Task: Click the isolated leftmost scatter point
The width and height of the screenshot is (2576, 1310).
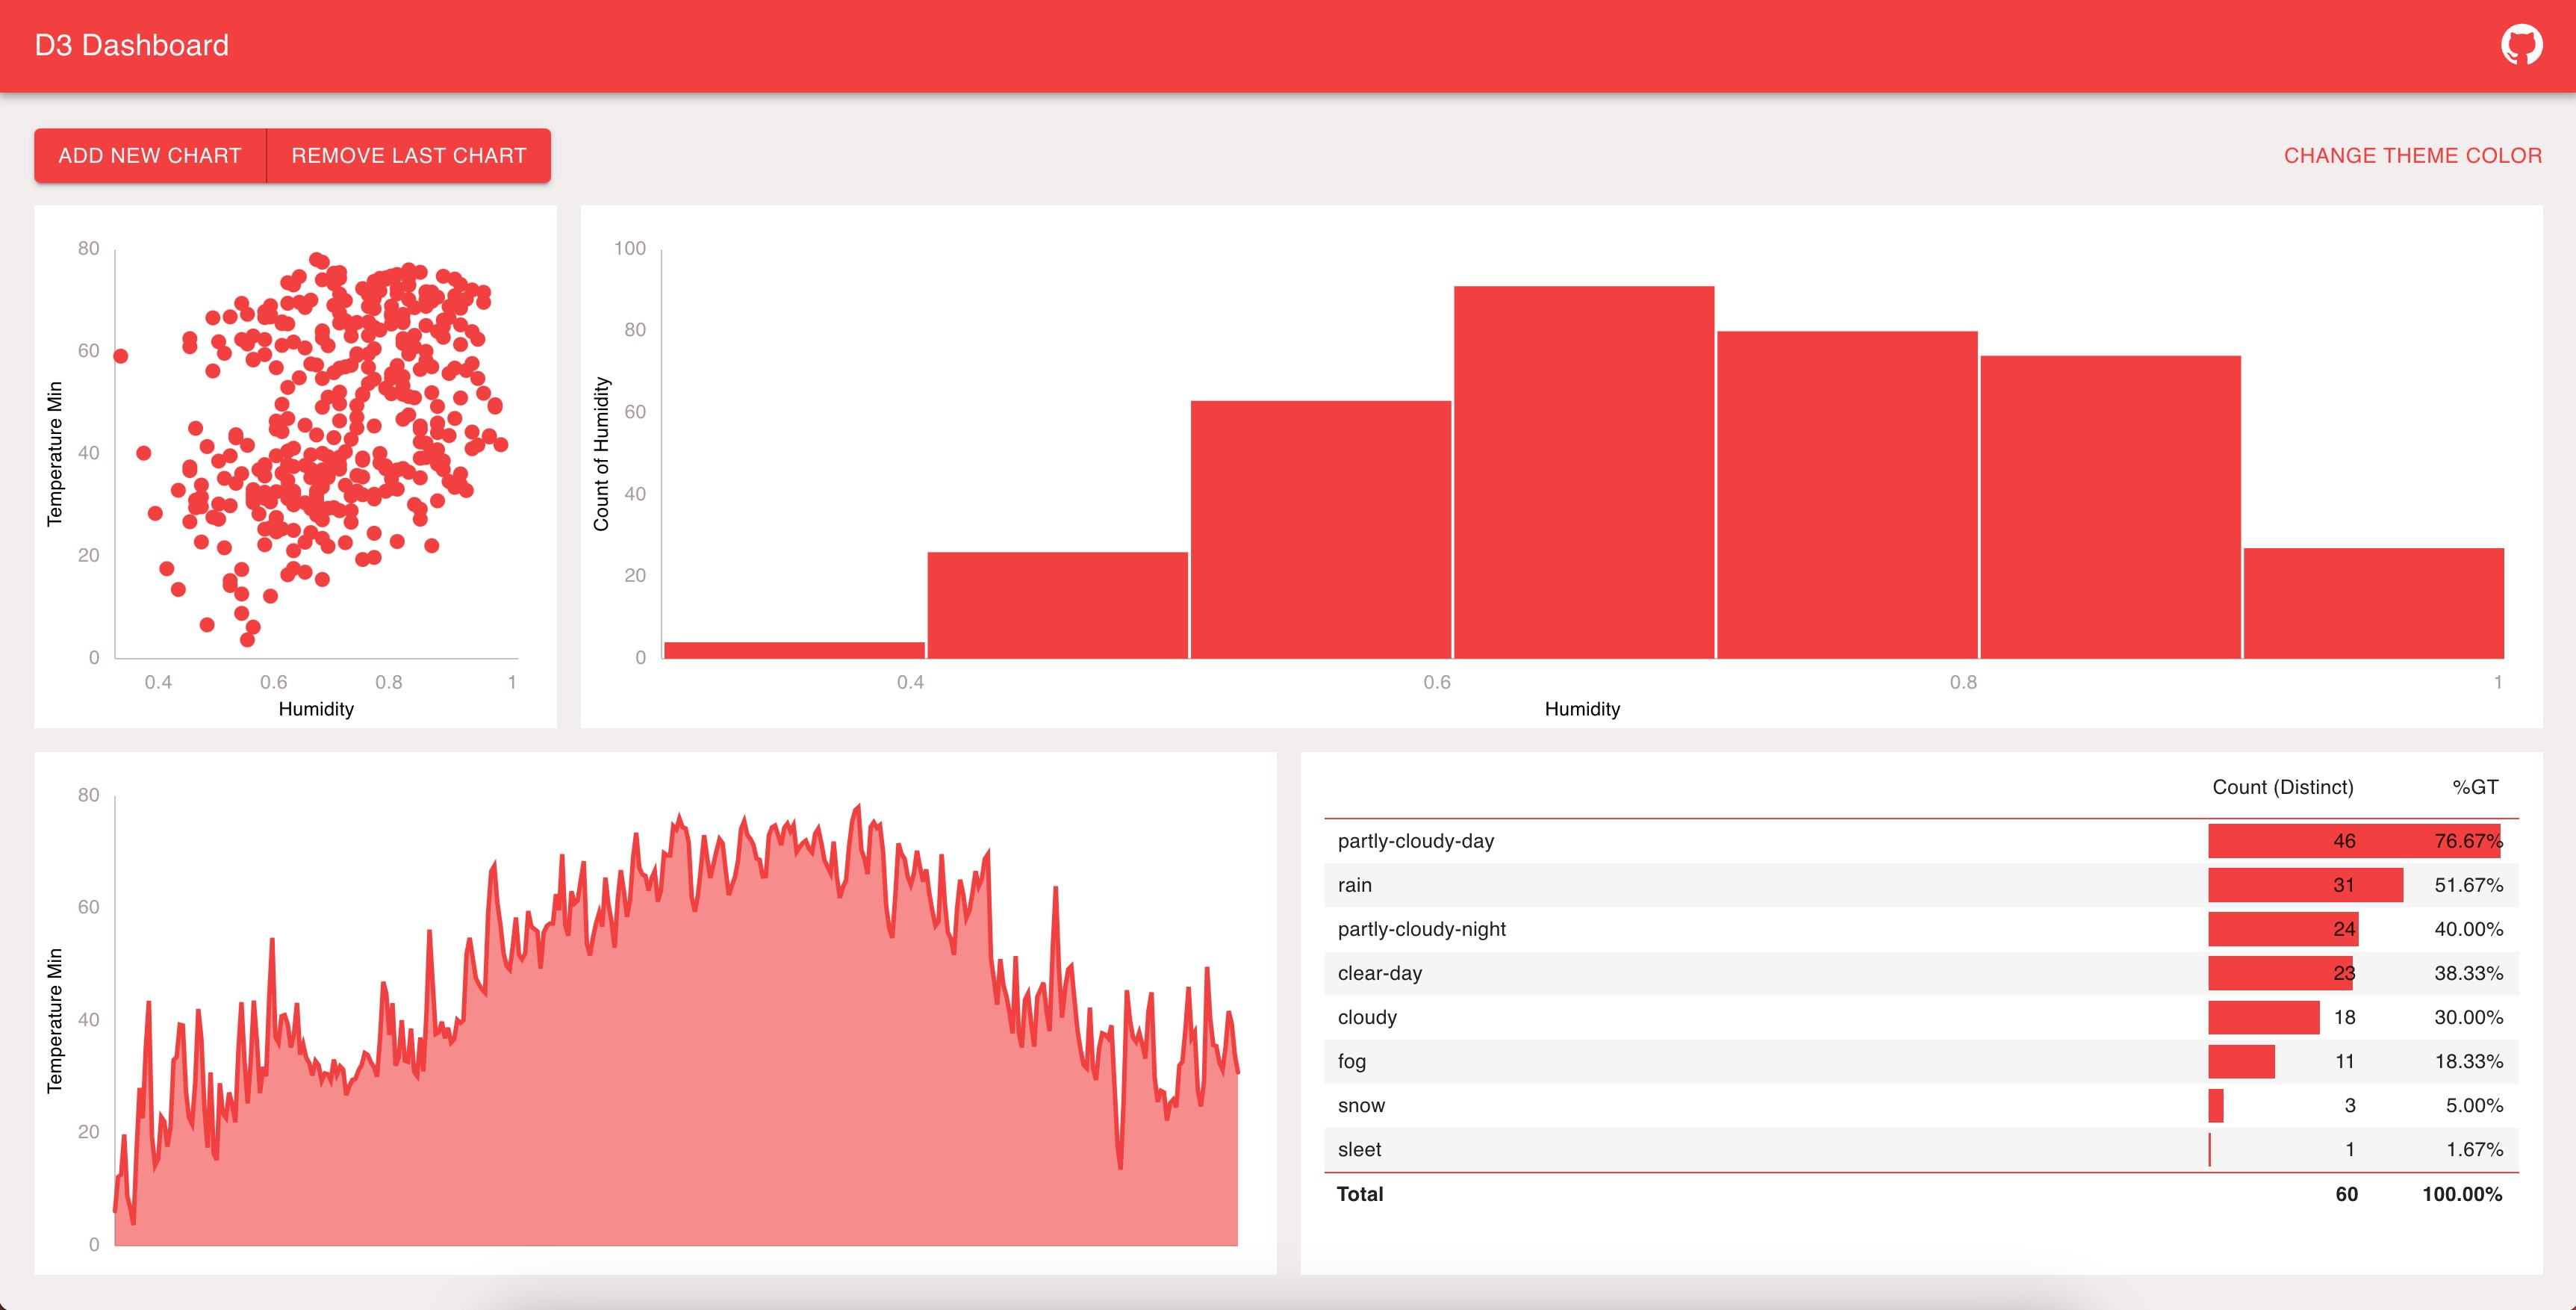Action: click(x=121, y=356)
